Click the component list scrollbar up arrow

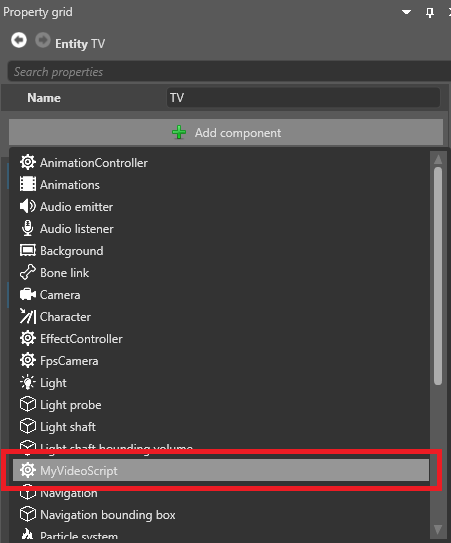pyautogui.click(x=438, y=159)
